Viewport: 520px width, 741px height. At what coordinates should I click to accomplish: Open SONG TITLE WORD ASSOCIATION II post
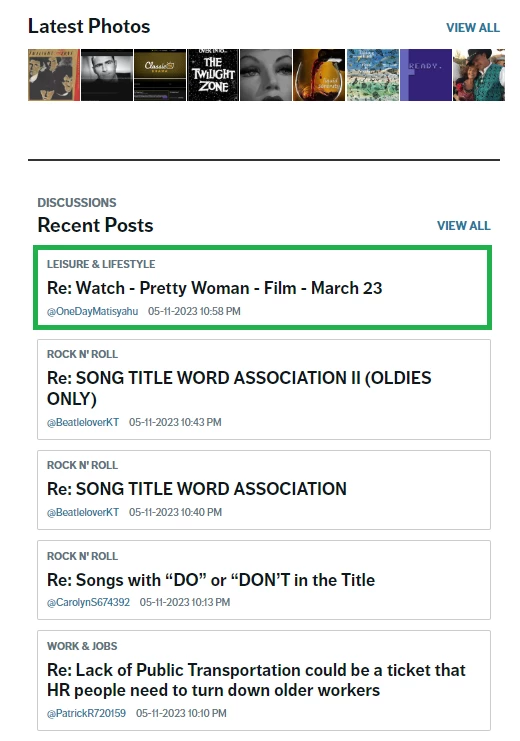pyautogui.click(x=239, y=388)
